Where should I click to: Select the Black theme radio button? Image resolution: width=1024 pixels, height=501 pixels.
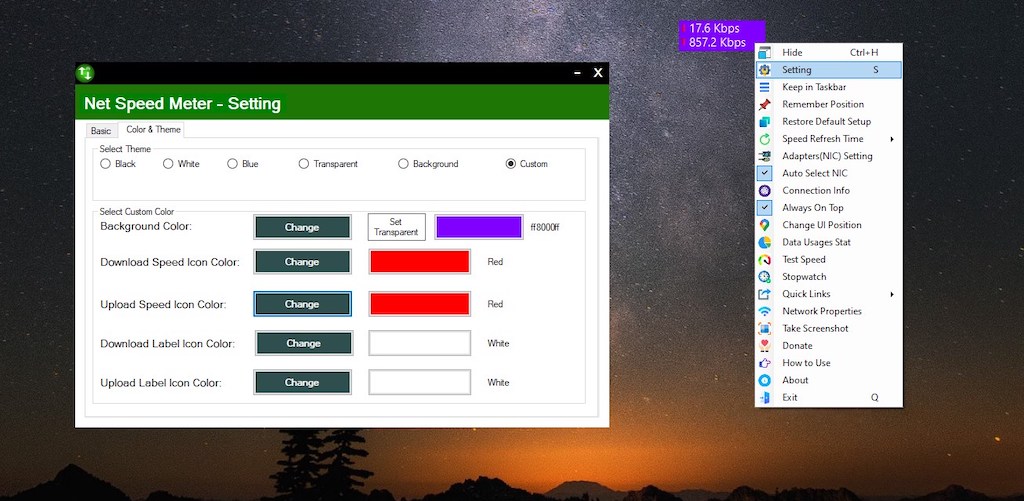point(106,164)
